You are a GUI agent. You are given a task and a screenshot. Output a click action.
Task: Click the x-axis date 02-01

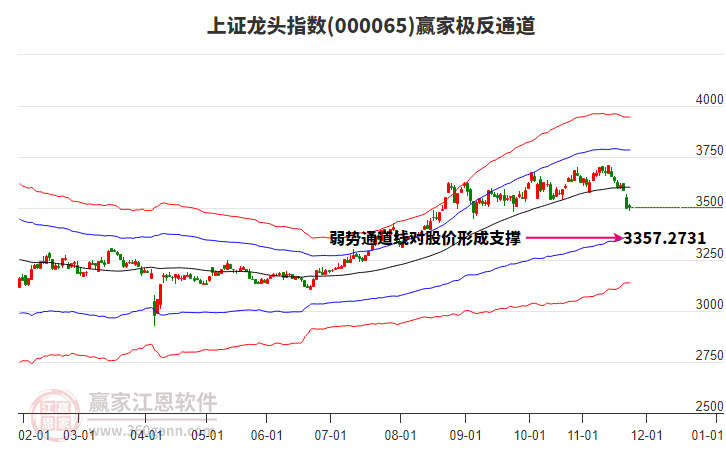[34, 436]
